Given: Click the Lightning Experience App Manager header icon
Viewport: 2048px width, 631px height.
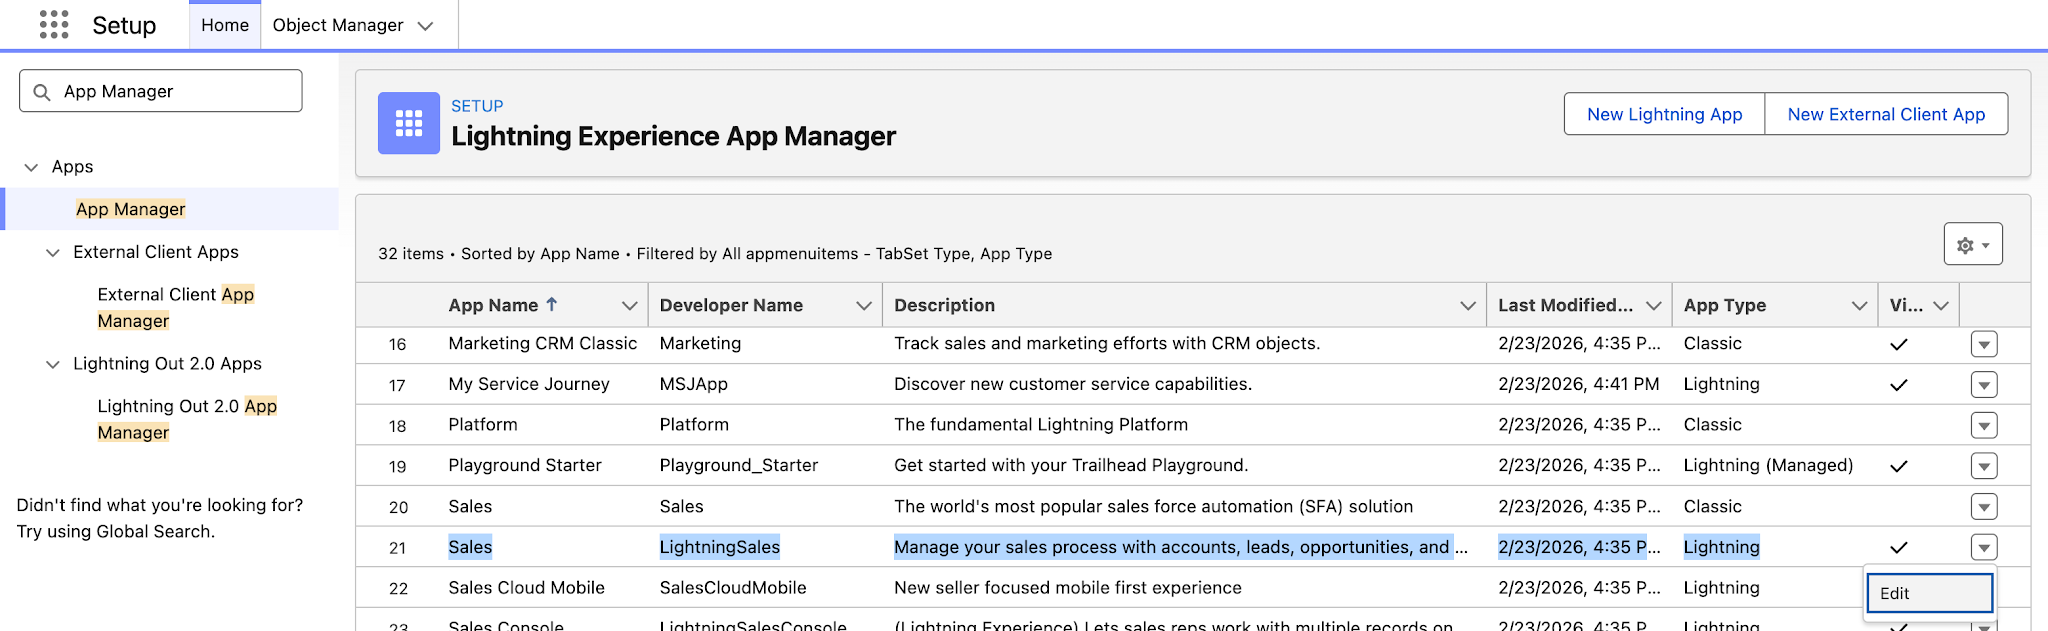Looking at the screenshot, I should pyautogui.click(x=409, y=123).
